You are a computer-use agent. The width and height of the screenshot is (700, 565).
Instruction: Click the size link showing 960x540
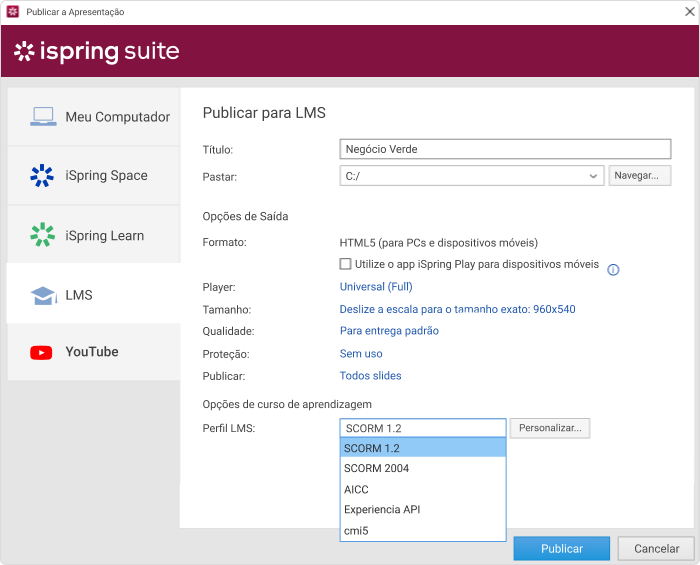[458, 309]
